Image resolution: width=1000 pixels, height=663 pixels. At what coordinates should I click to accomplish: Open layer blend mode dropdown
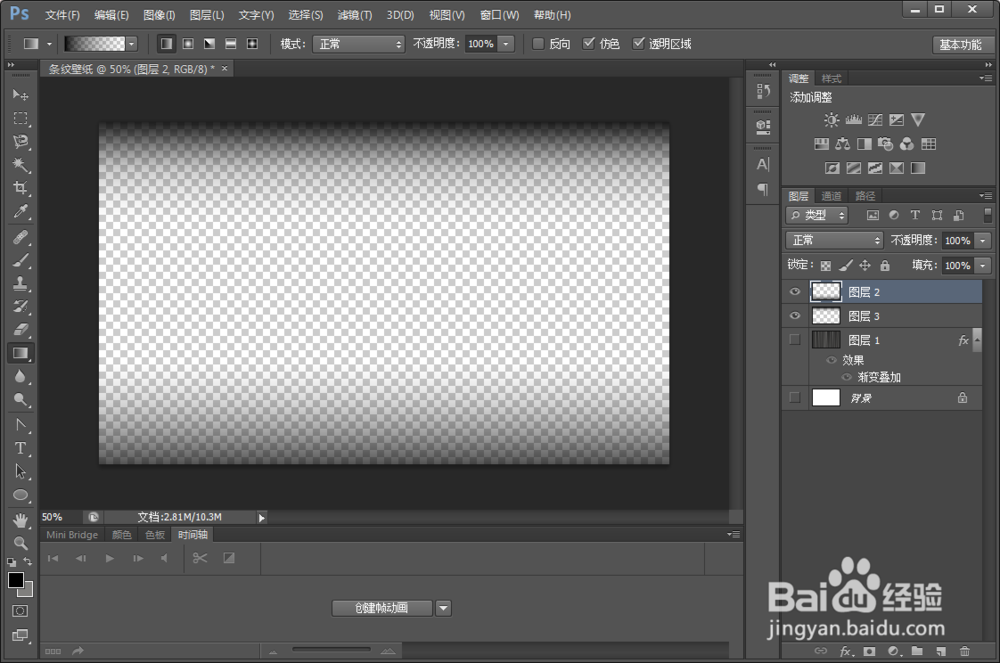pos(834,240)
